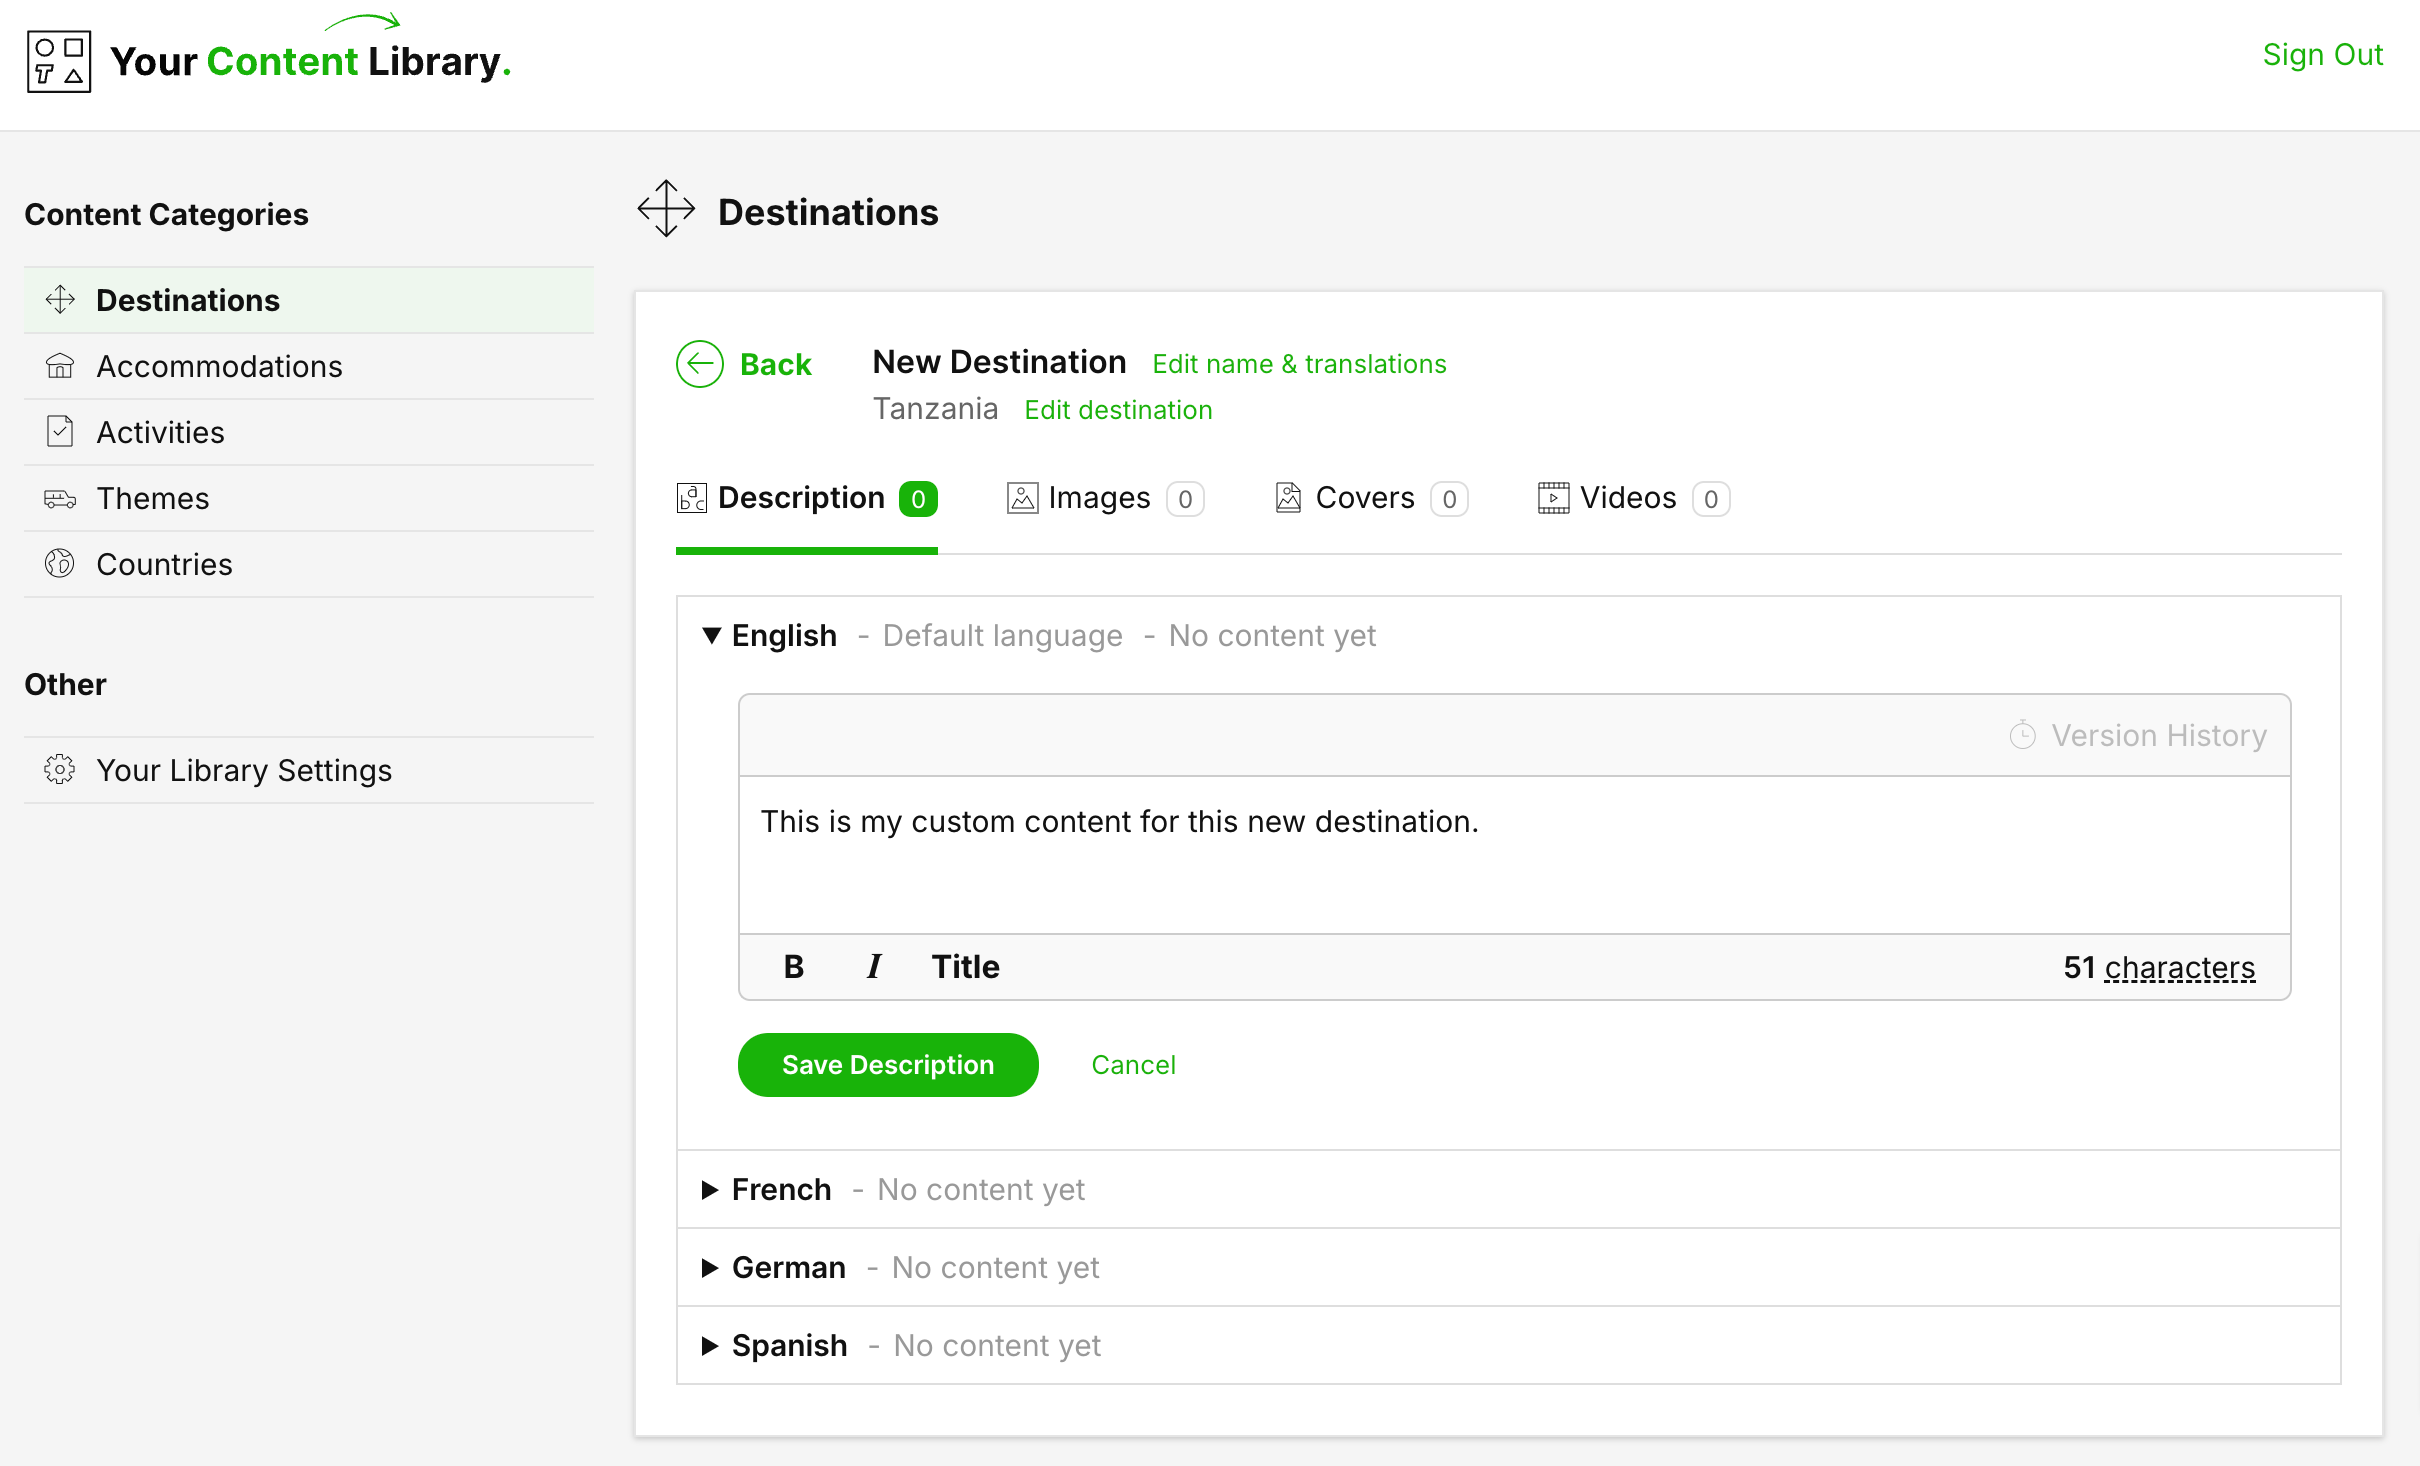Expand the German language section

[711, 1267]
